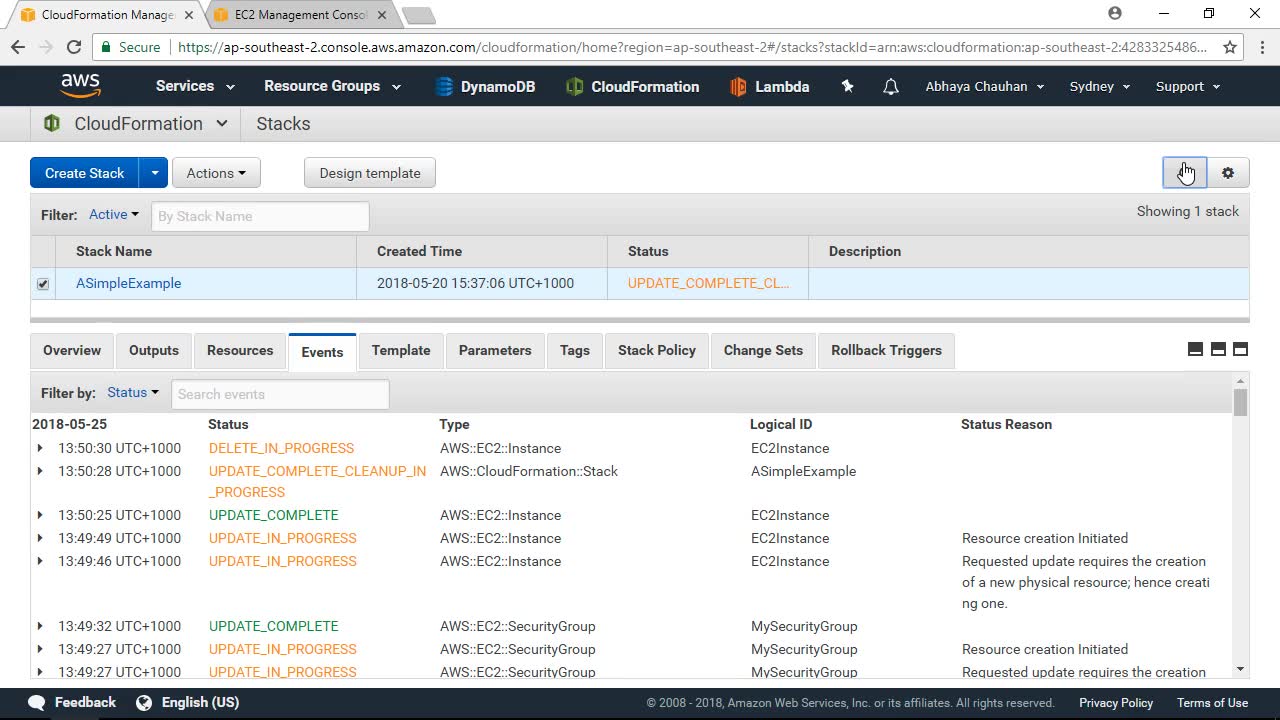Open the Create Stack split-button arrow
The width and height of the screenshot is (1280, 720).
pos(154,173)
